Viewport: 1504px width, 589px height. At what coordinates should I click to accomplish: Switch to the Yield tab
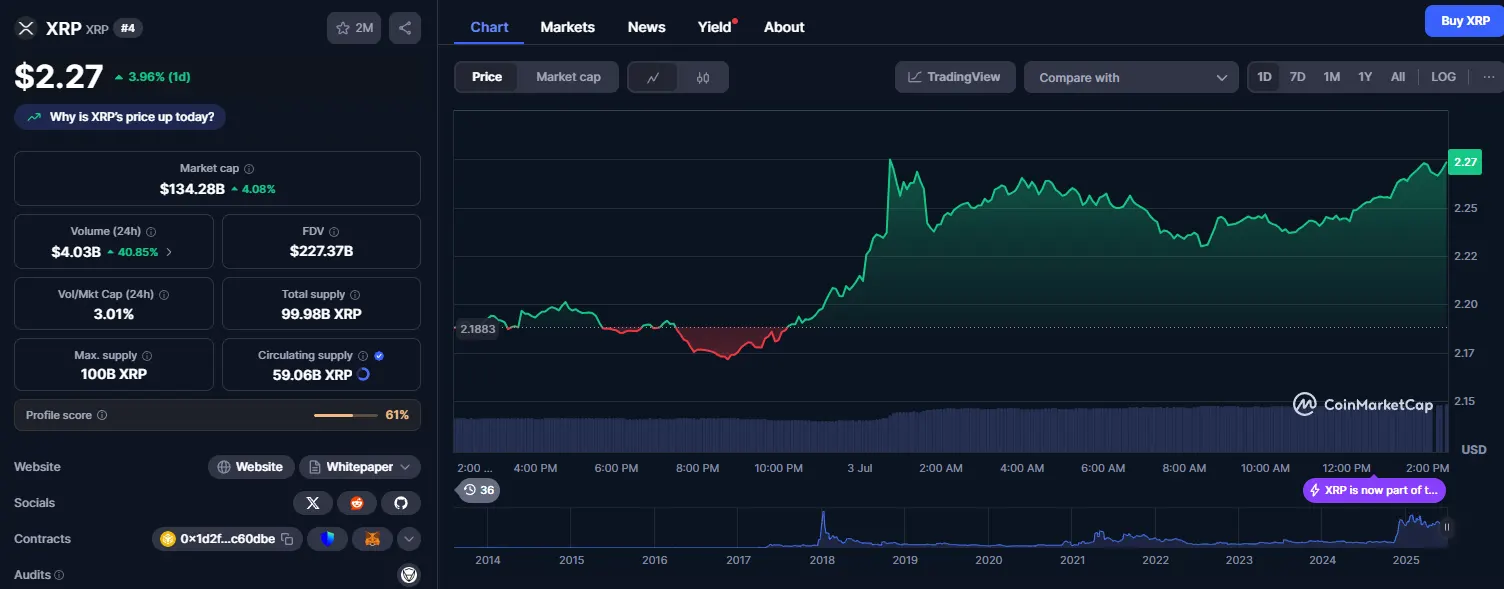[x=715, y=27]
